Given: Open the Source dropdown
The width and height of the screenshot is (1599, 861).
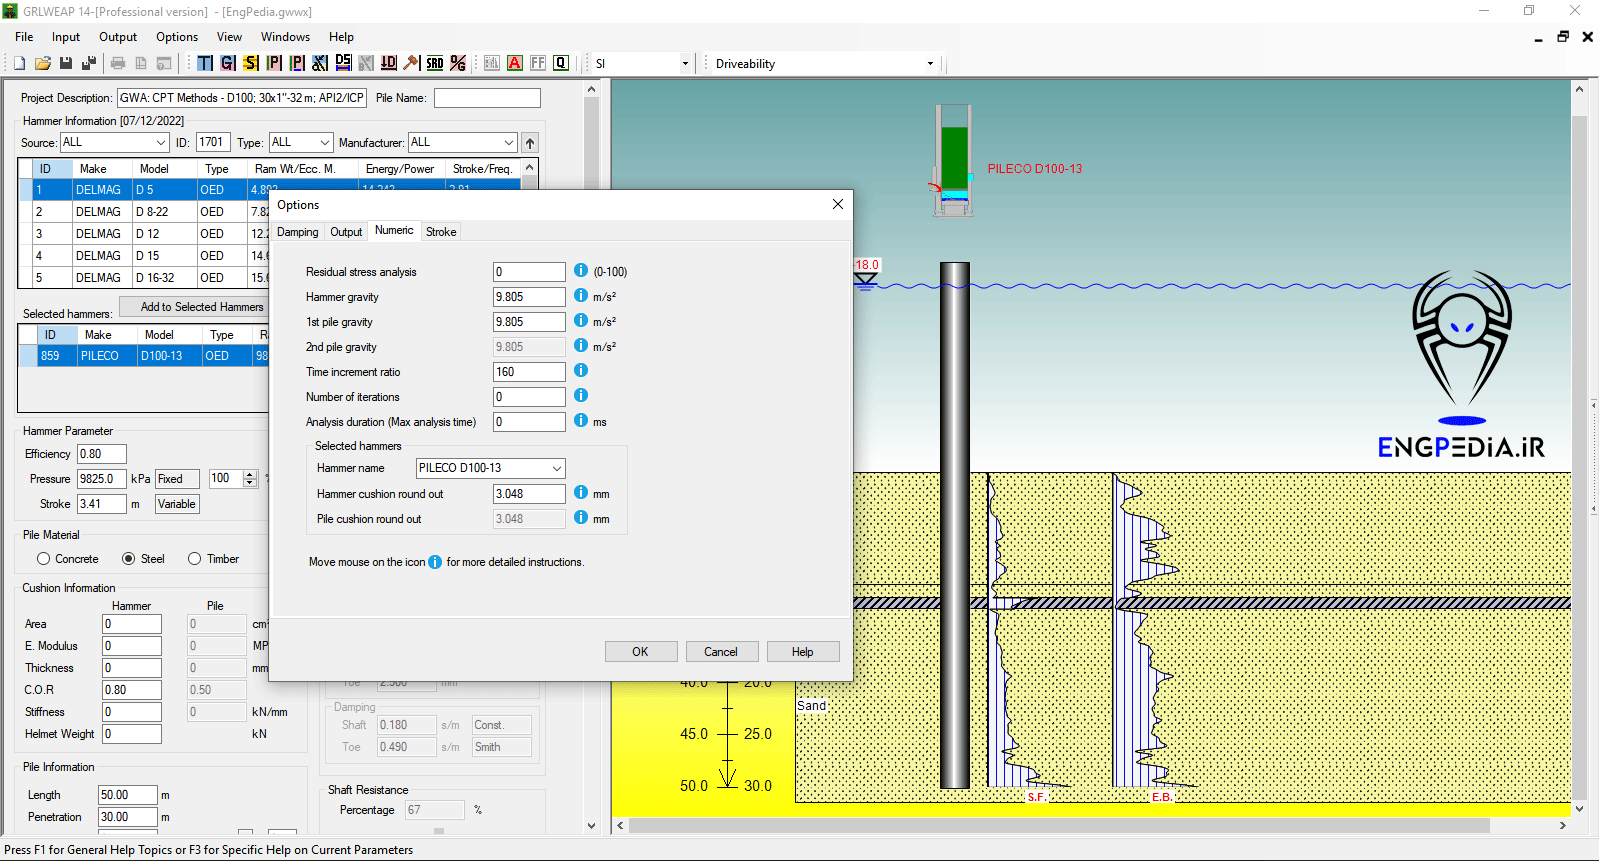Looking at the screenshot, I should coord(114,142).
